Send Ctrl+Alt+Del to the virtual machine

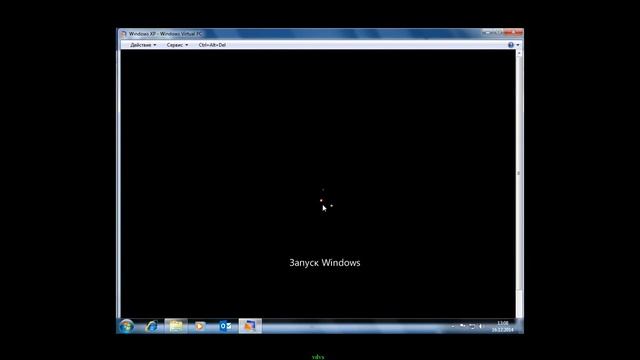[x=212, y=45]
